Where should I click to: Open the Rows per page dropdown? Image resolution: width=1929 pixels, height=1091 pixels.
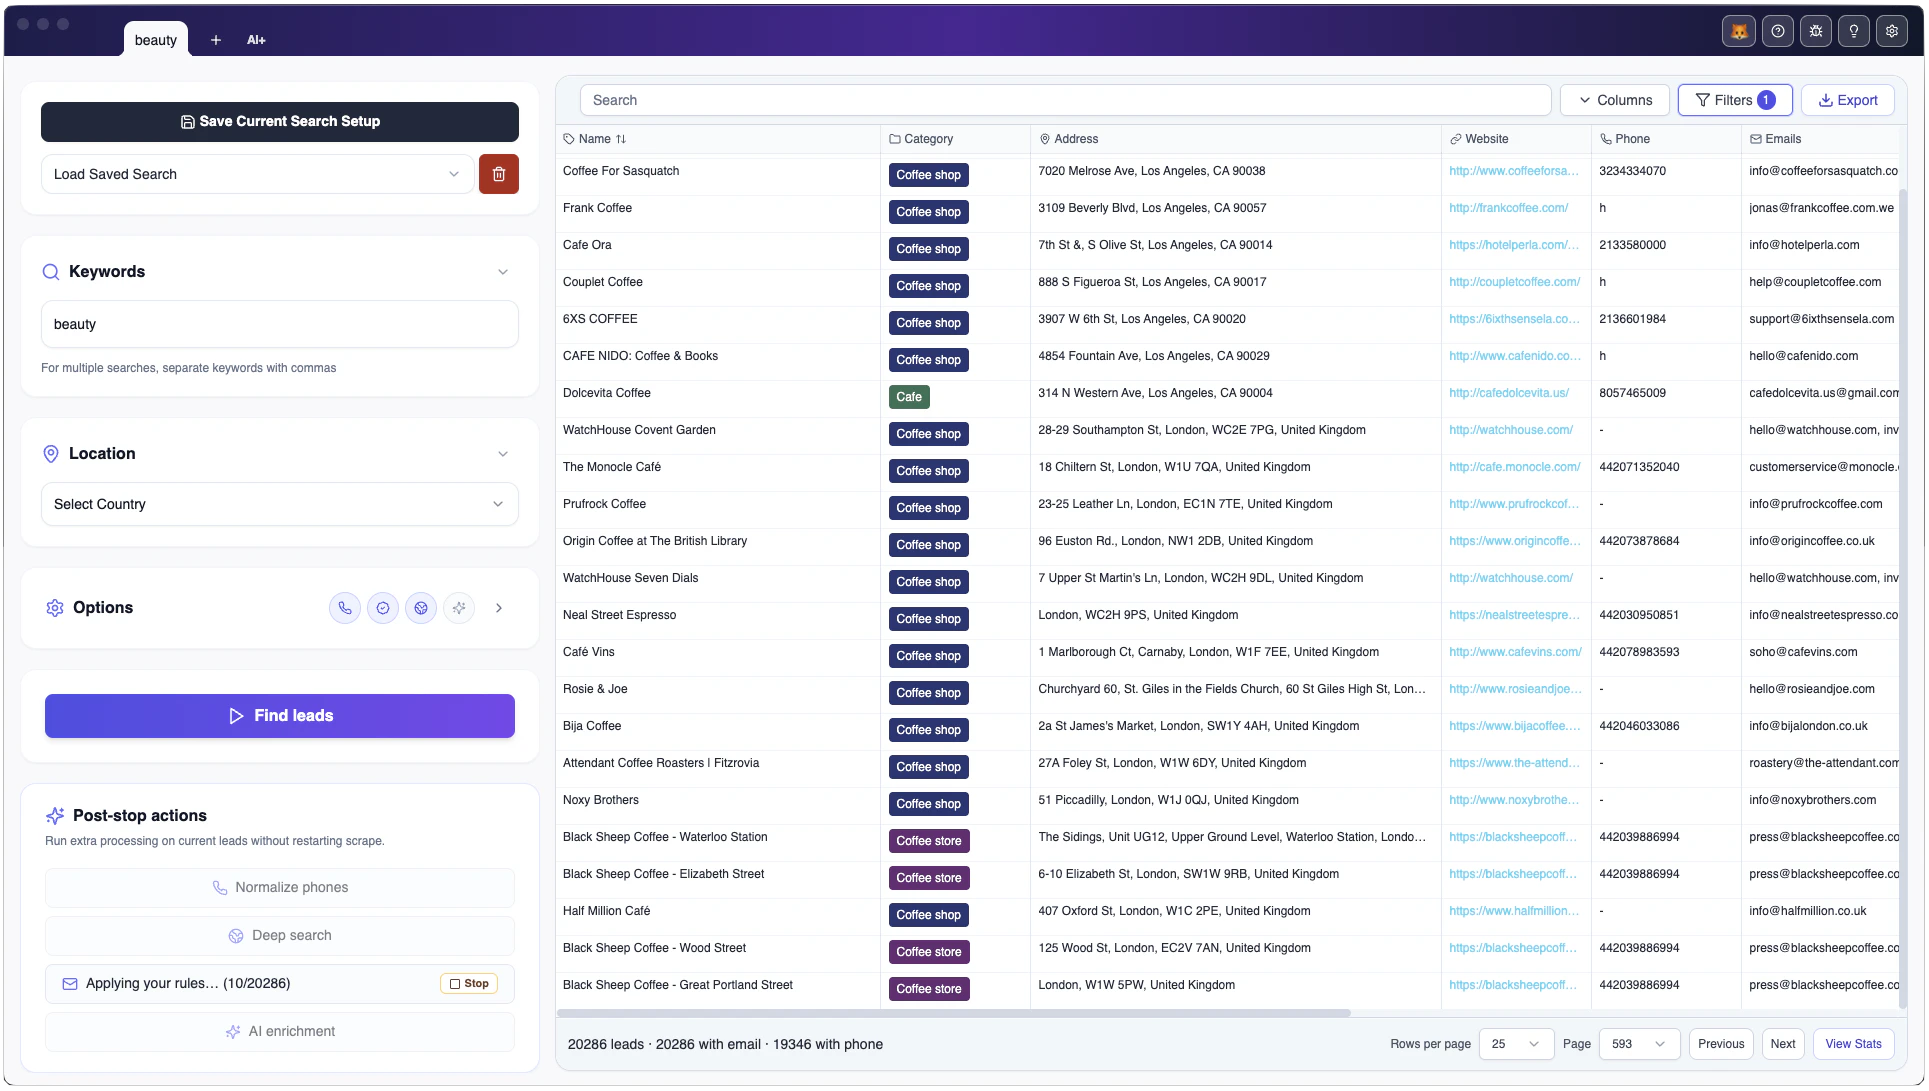[1515, 1044]
